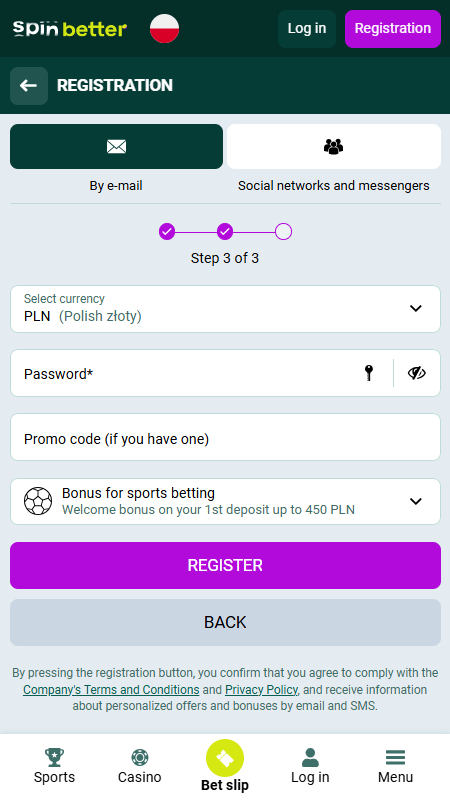Expand the Bonus for sports betting dropdown

click(225, 501)
